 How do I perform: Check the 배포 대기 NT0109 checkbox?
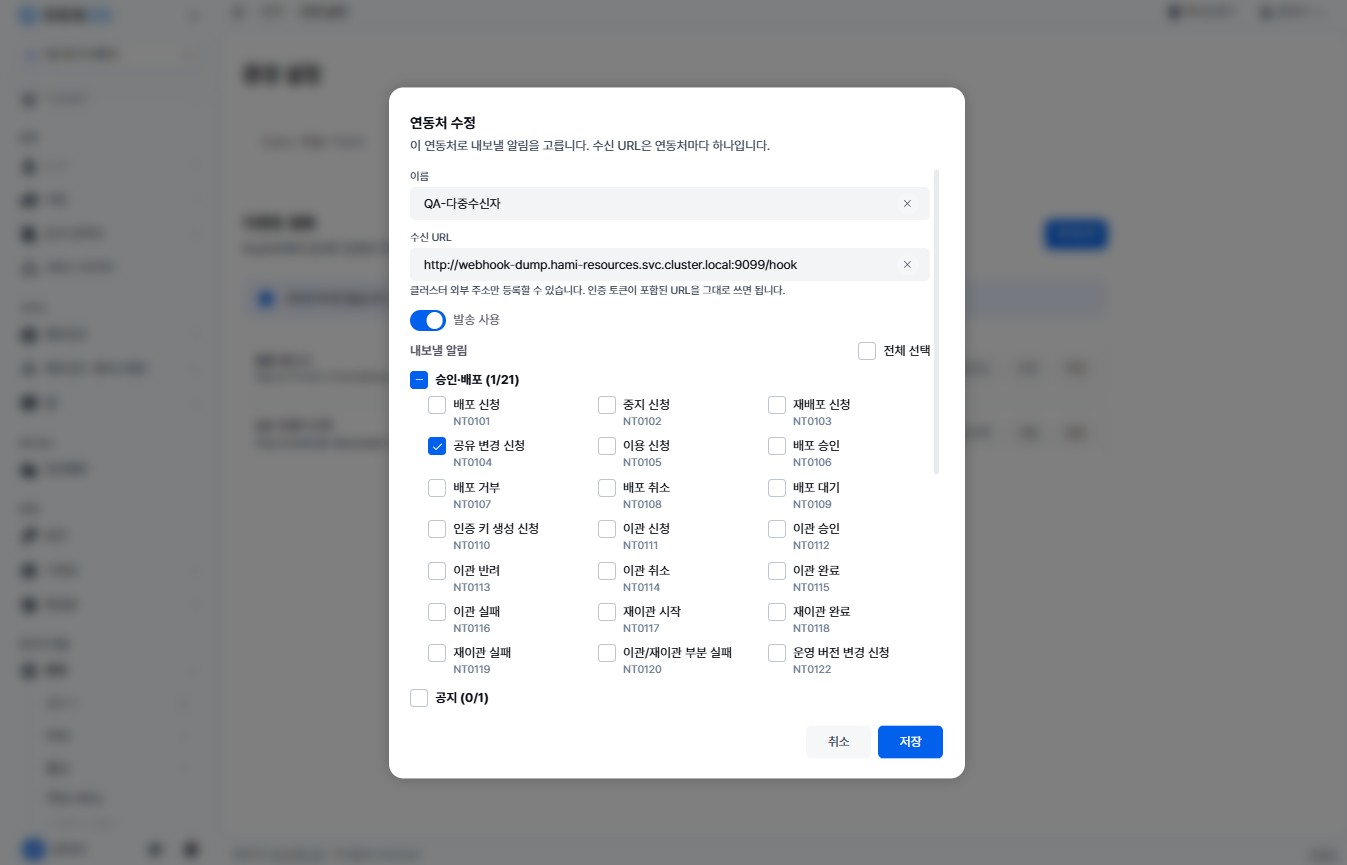[777, 488]
